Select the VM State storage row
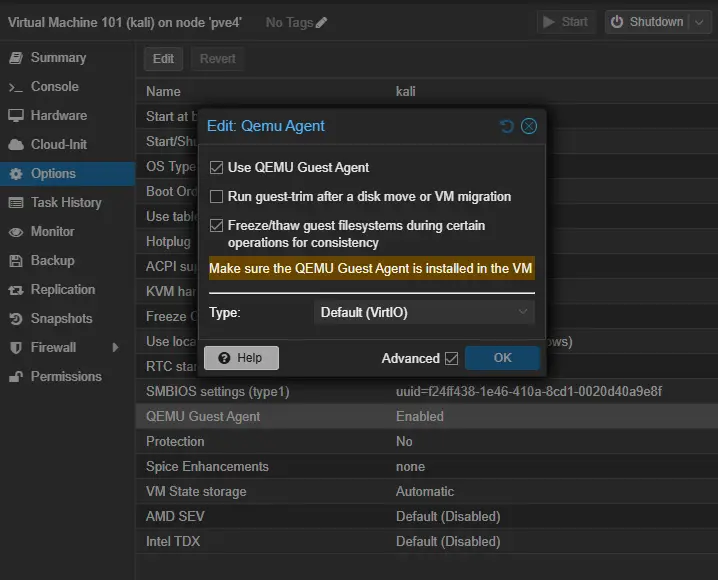This screenshot has width=718, height=580. pos(427,491)
